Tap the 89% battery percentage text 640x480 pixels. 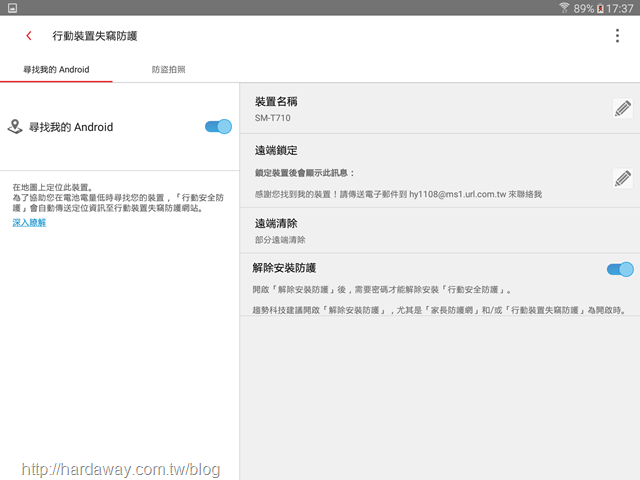coord(584,8)
